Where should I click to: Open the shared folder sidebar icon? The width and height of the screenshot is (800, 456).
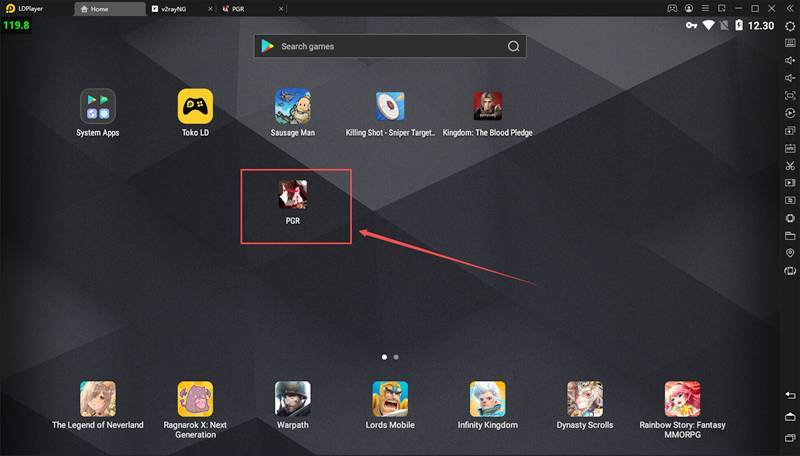pyautogui.click(x=790, y=236)
